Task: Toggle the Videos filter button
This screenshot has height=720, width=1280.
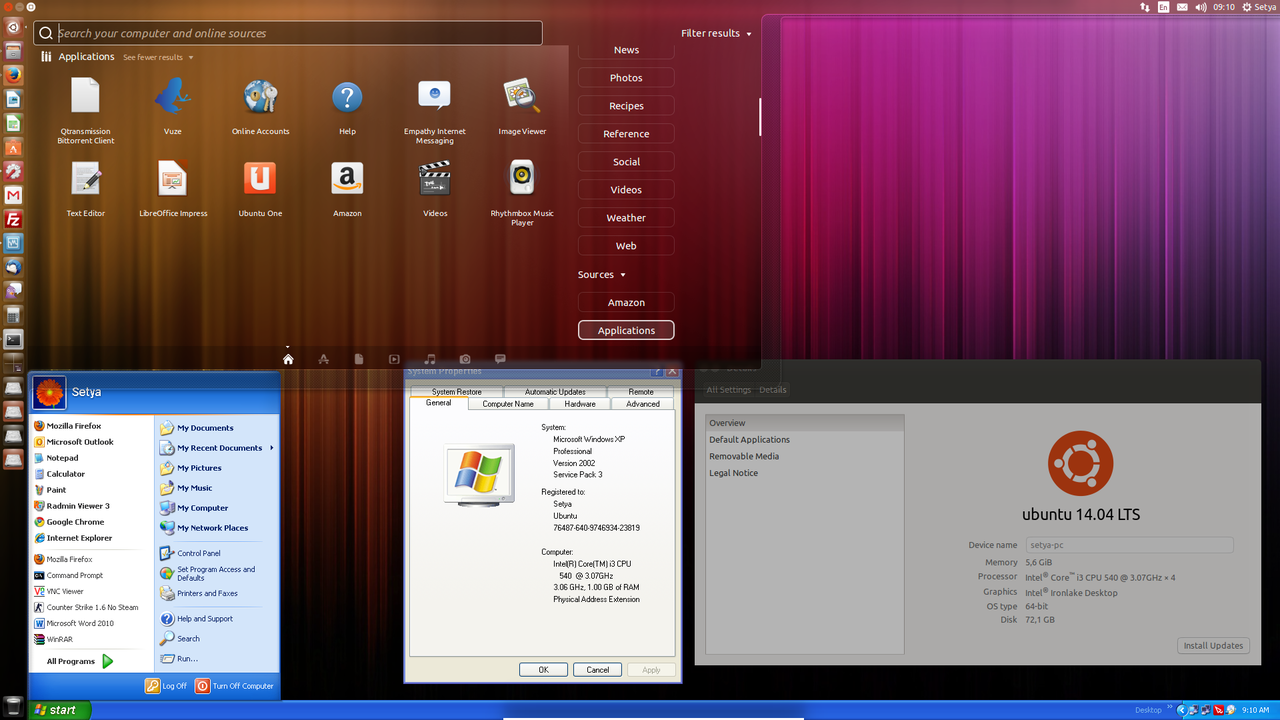Action: point(626,190)
